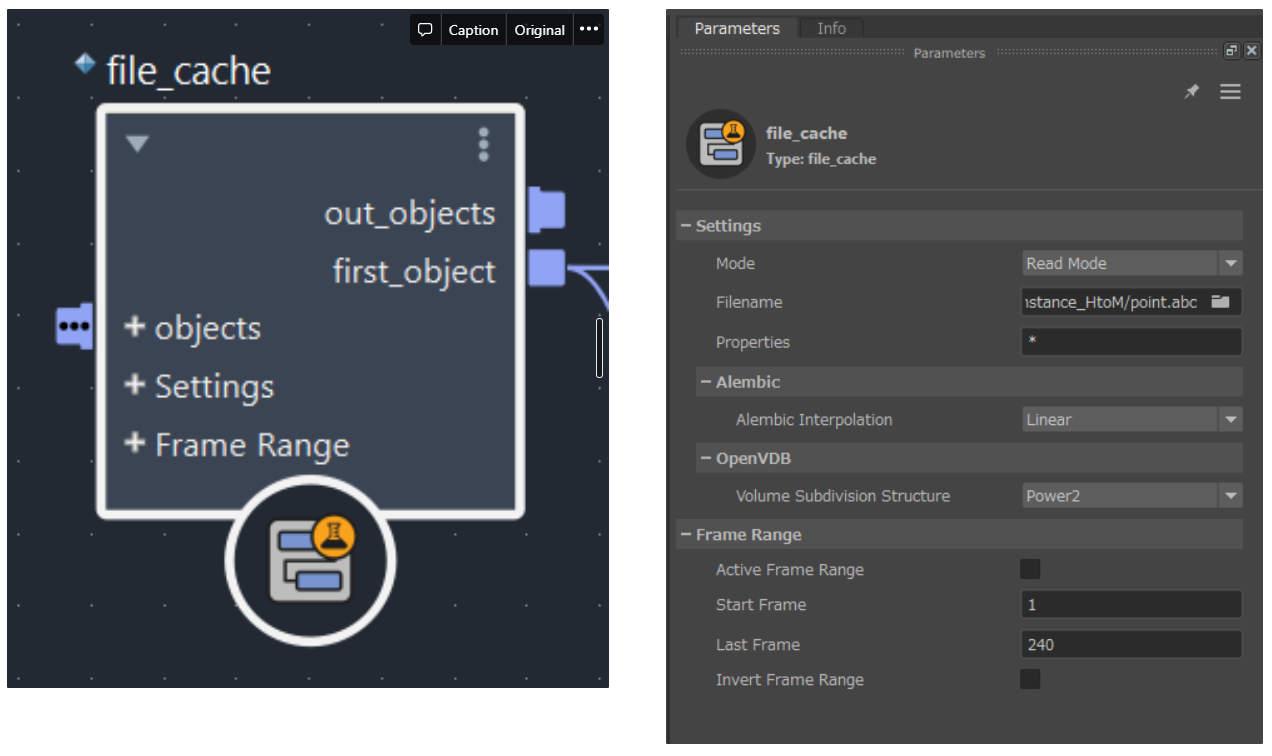This screenshot has height=756, width=1272.
Task: Click the Start Frame field
Action: click(x=1132, y=604)
